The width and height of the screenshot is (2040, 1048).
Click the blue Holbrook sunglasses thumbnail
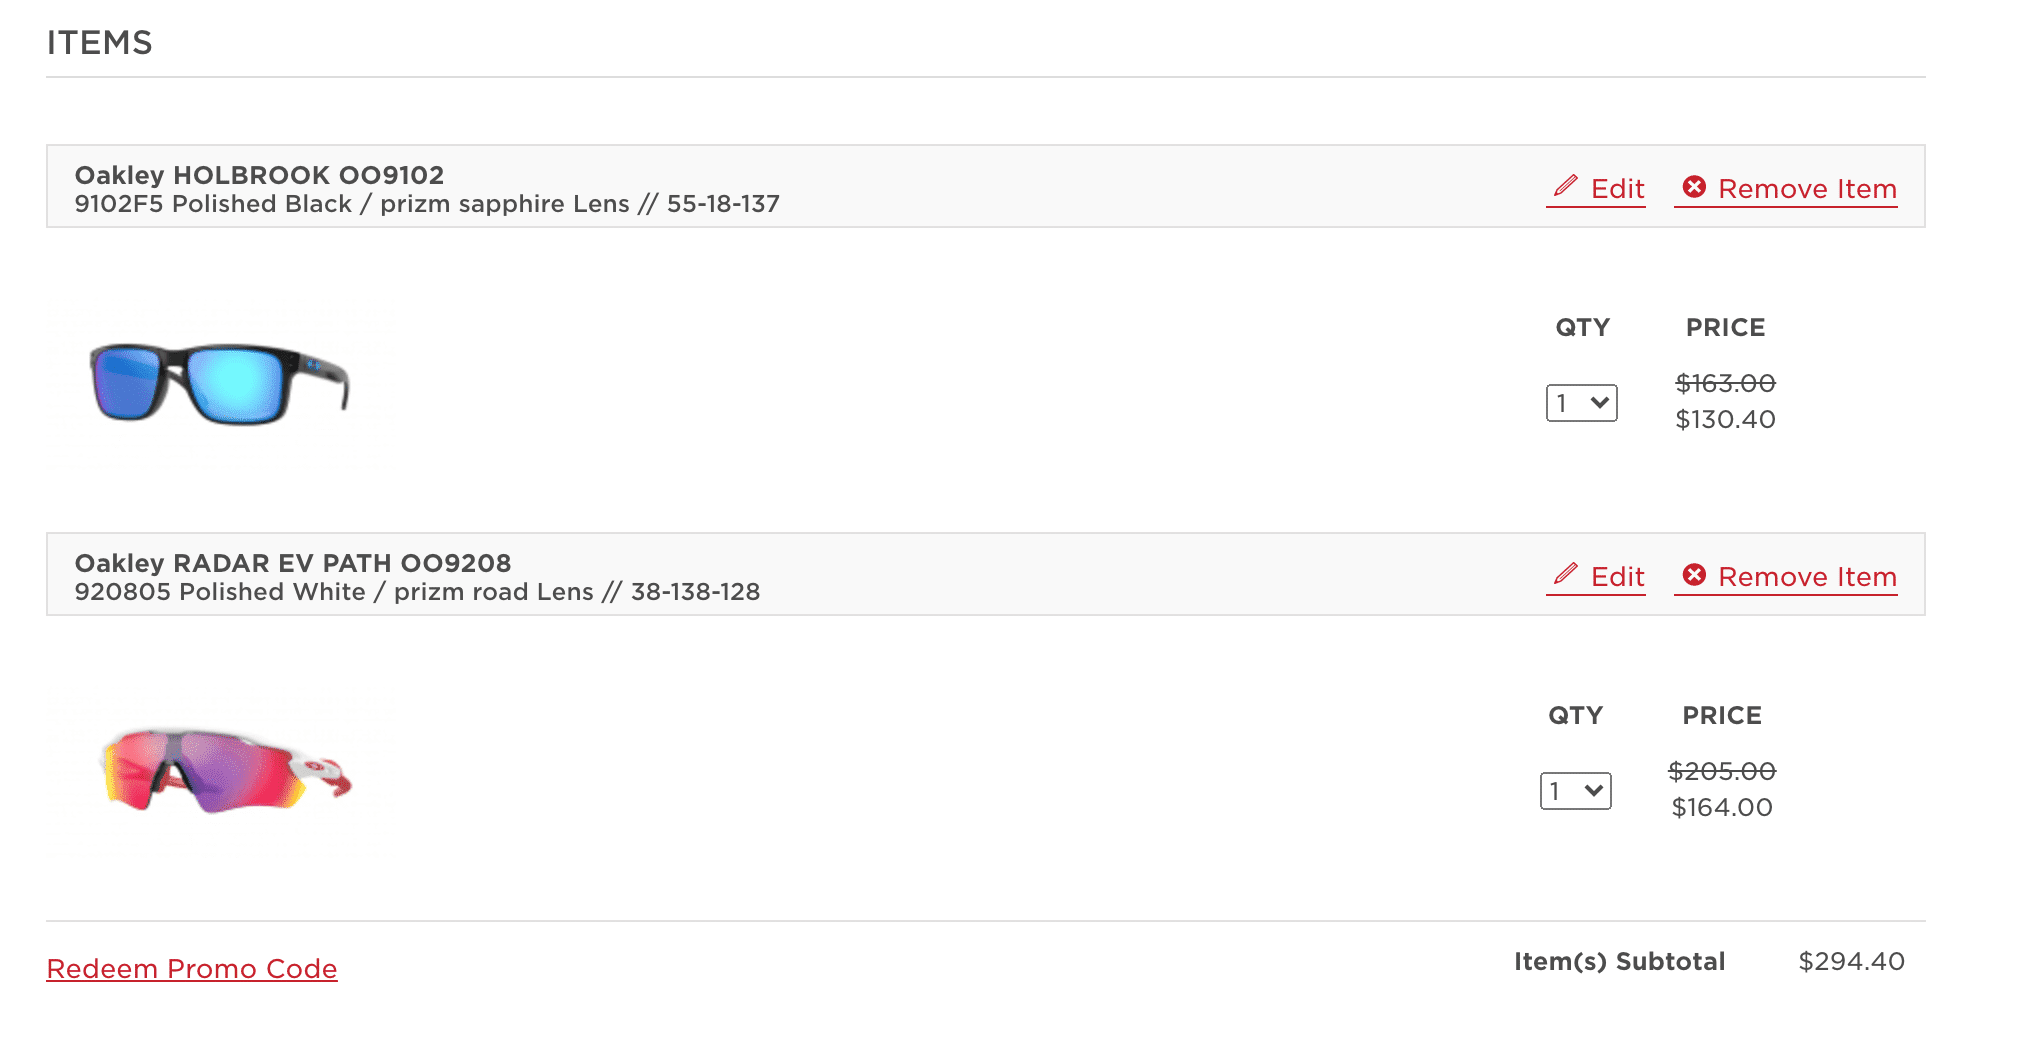coord(219,384)
